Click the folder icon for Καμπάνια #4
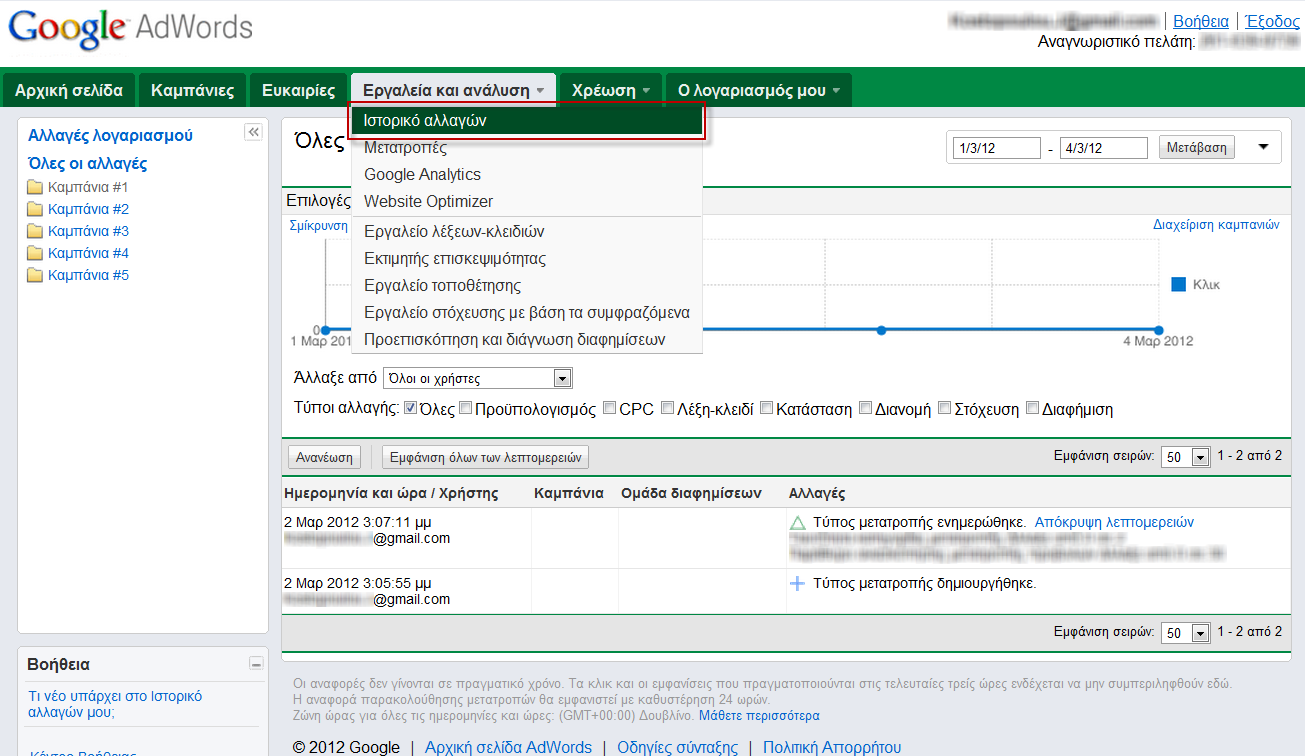The width and height of the screenshot is (1305, 756). point(35,253)
